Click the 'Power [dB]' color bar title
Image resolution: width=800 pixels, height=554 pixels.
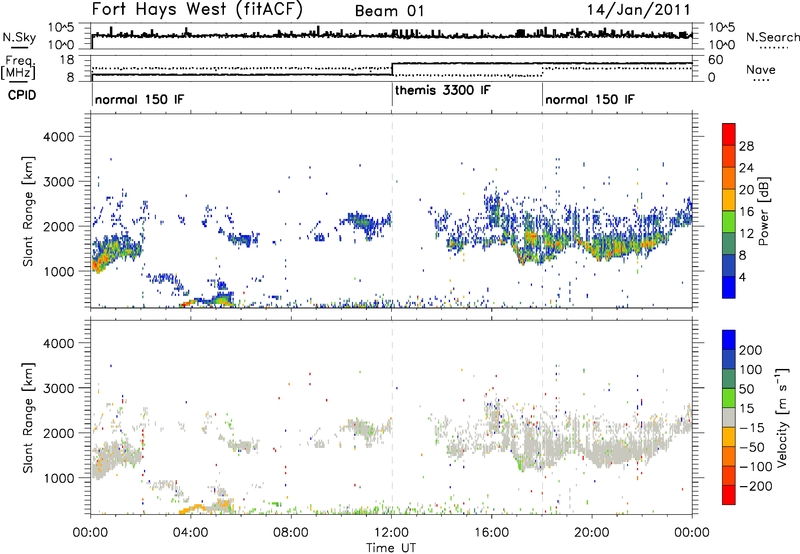(764, 211)
